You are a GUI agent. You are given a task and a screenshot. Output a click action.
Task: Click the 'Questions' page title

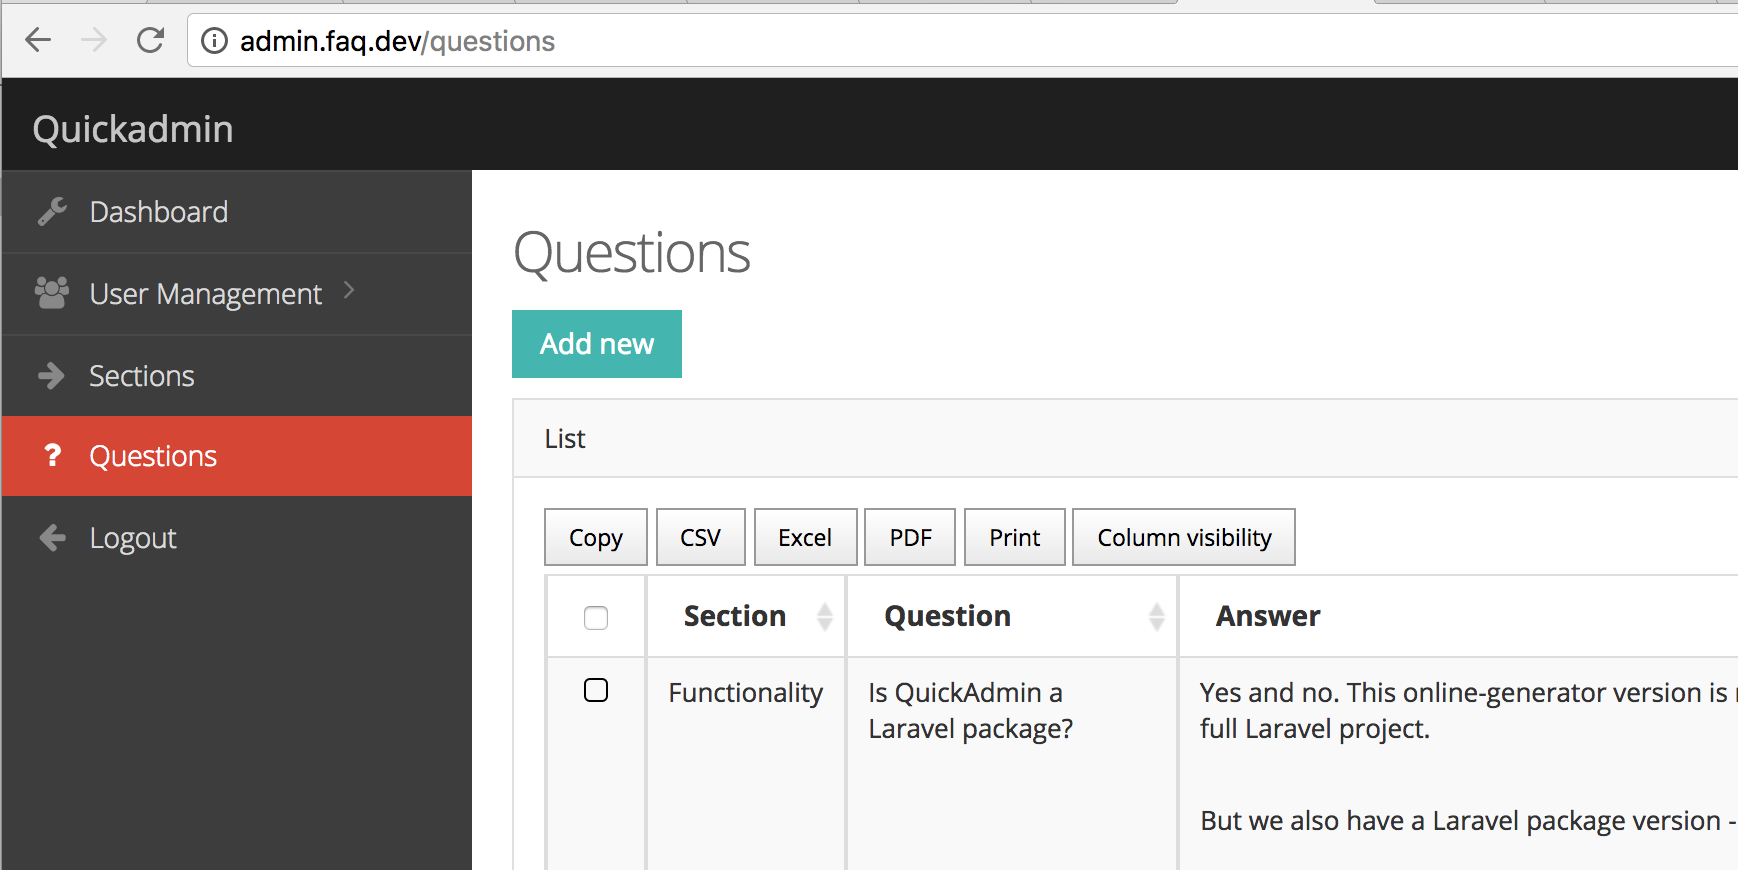point(632,252)
